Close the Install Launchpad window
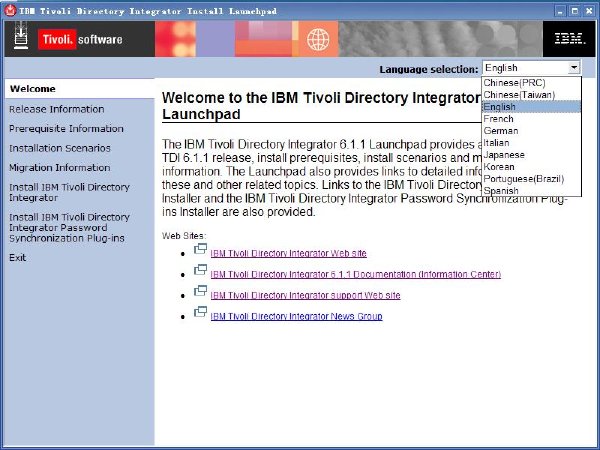The width and height of the screenshot is (600, 450). coord(589,11)
